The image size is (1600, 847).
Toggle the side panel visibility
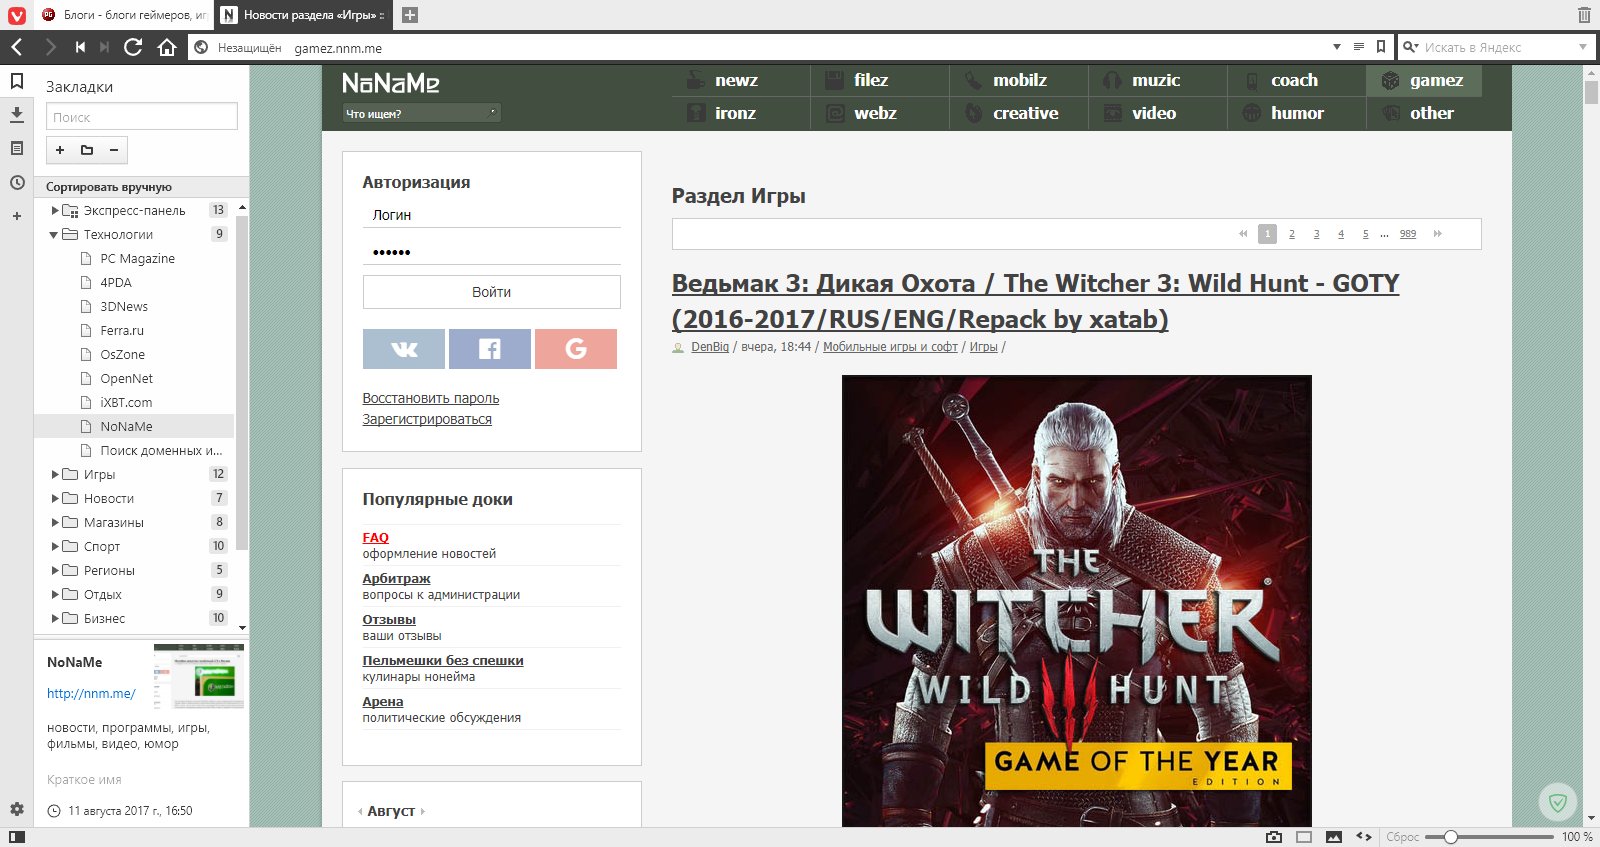pos(17,837)
